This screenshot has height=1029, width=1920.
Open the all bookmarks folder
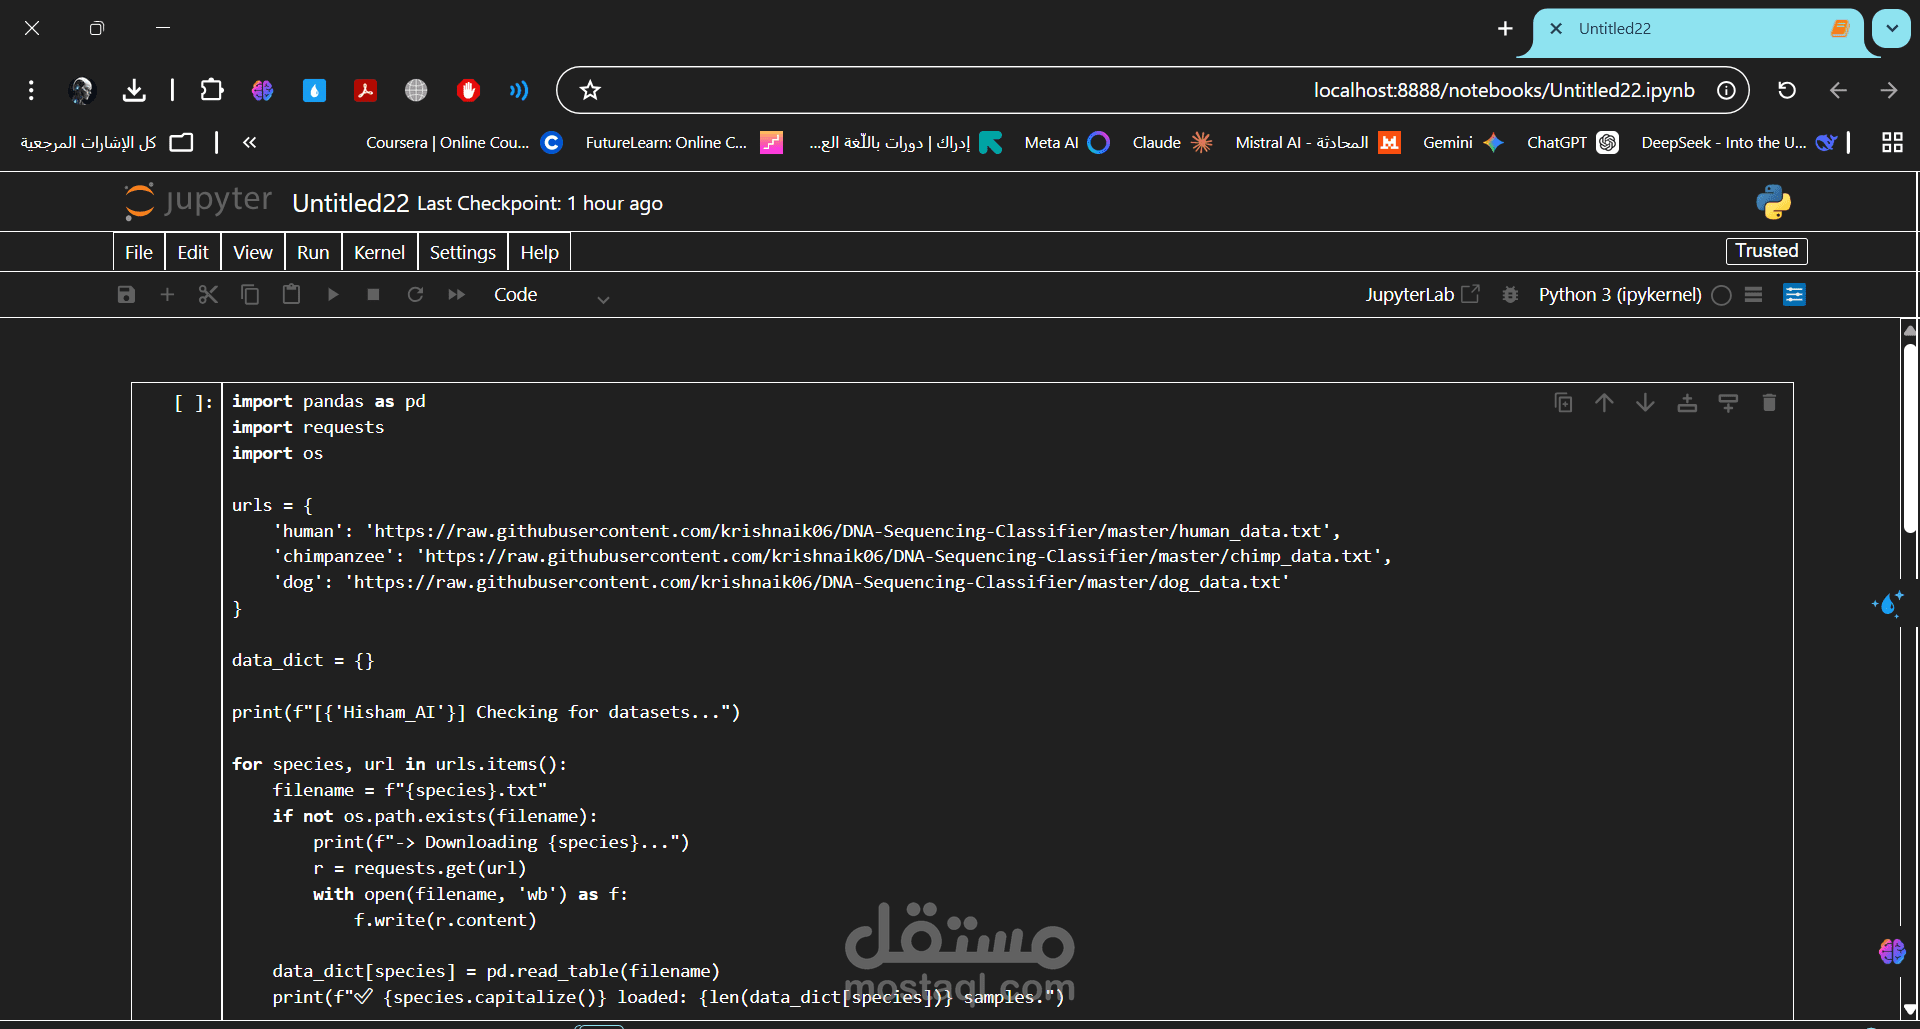[x=107, y=143]
